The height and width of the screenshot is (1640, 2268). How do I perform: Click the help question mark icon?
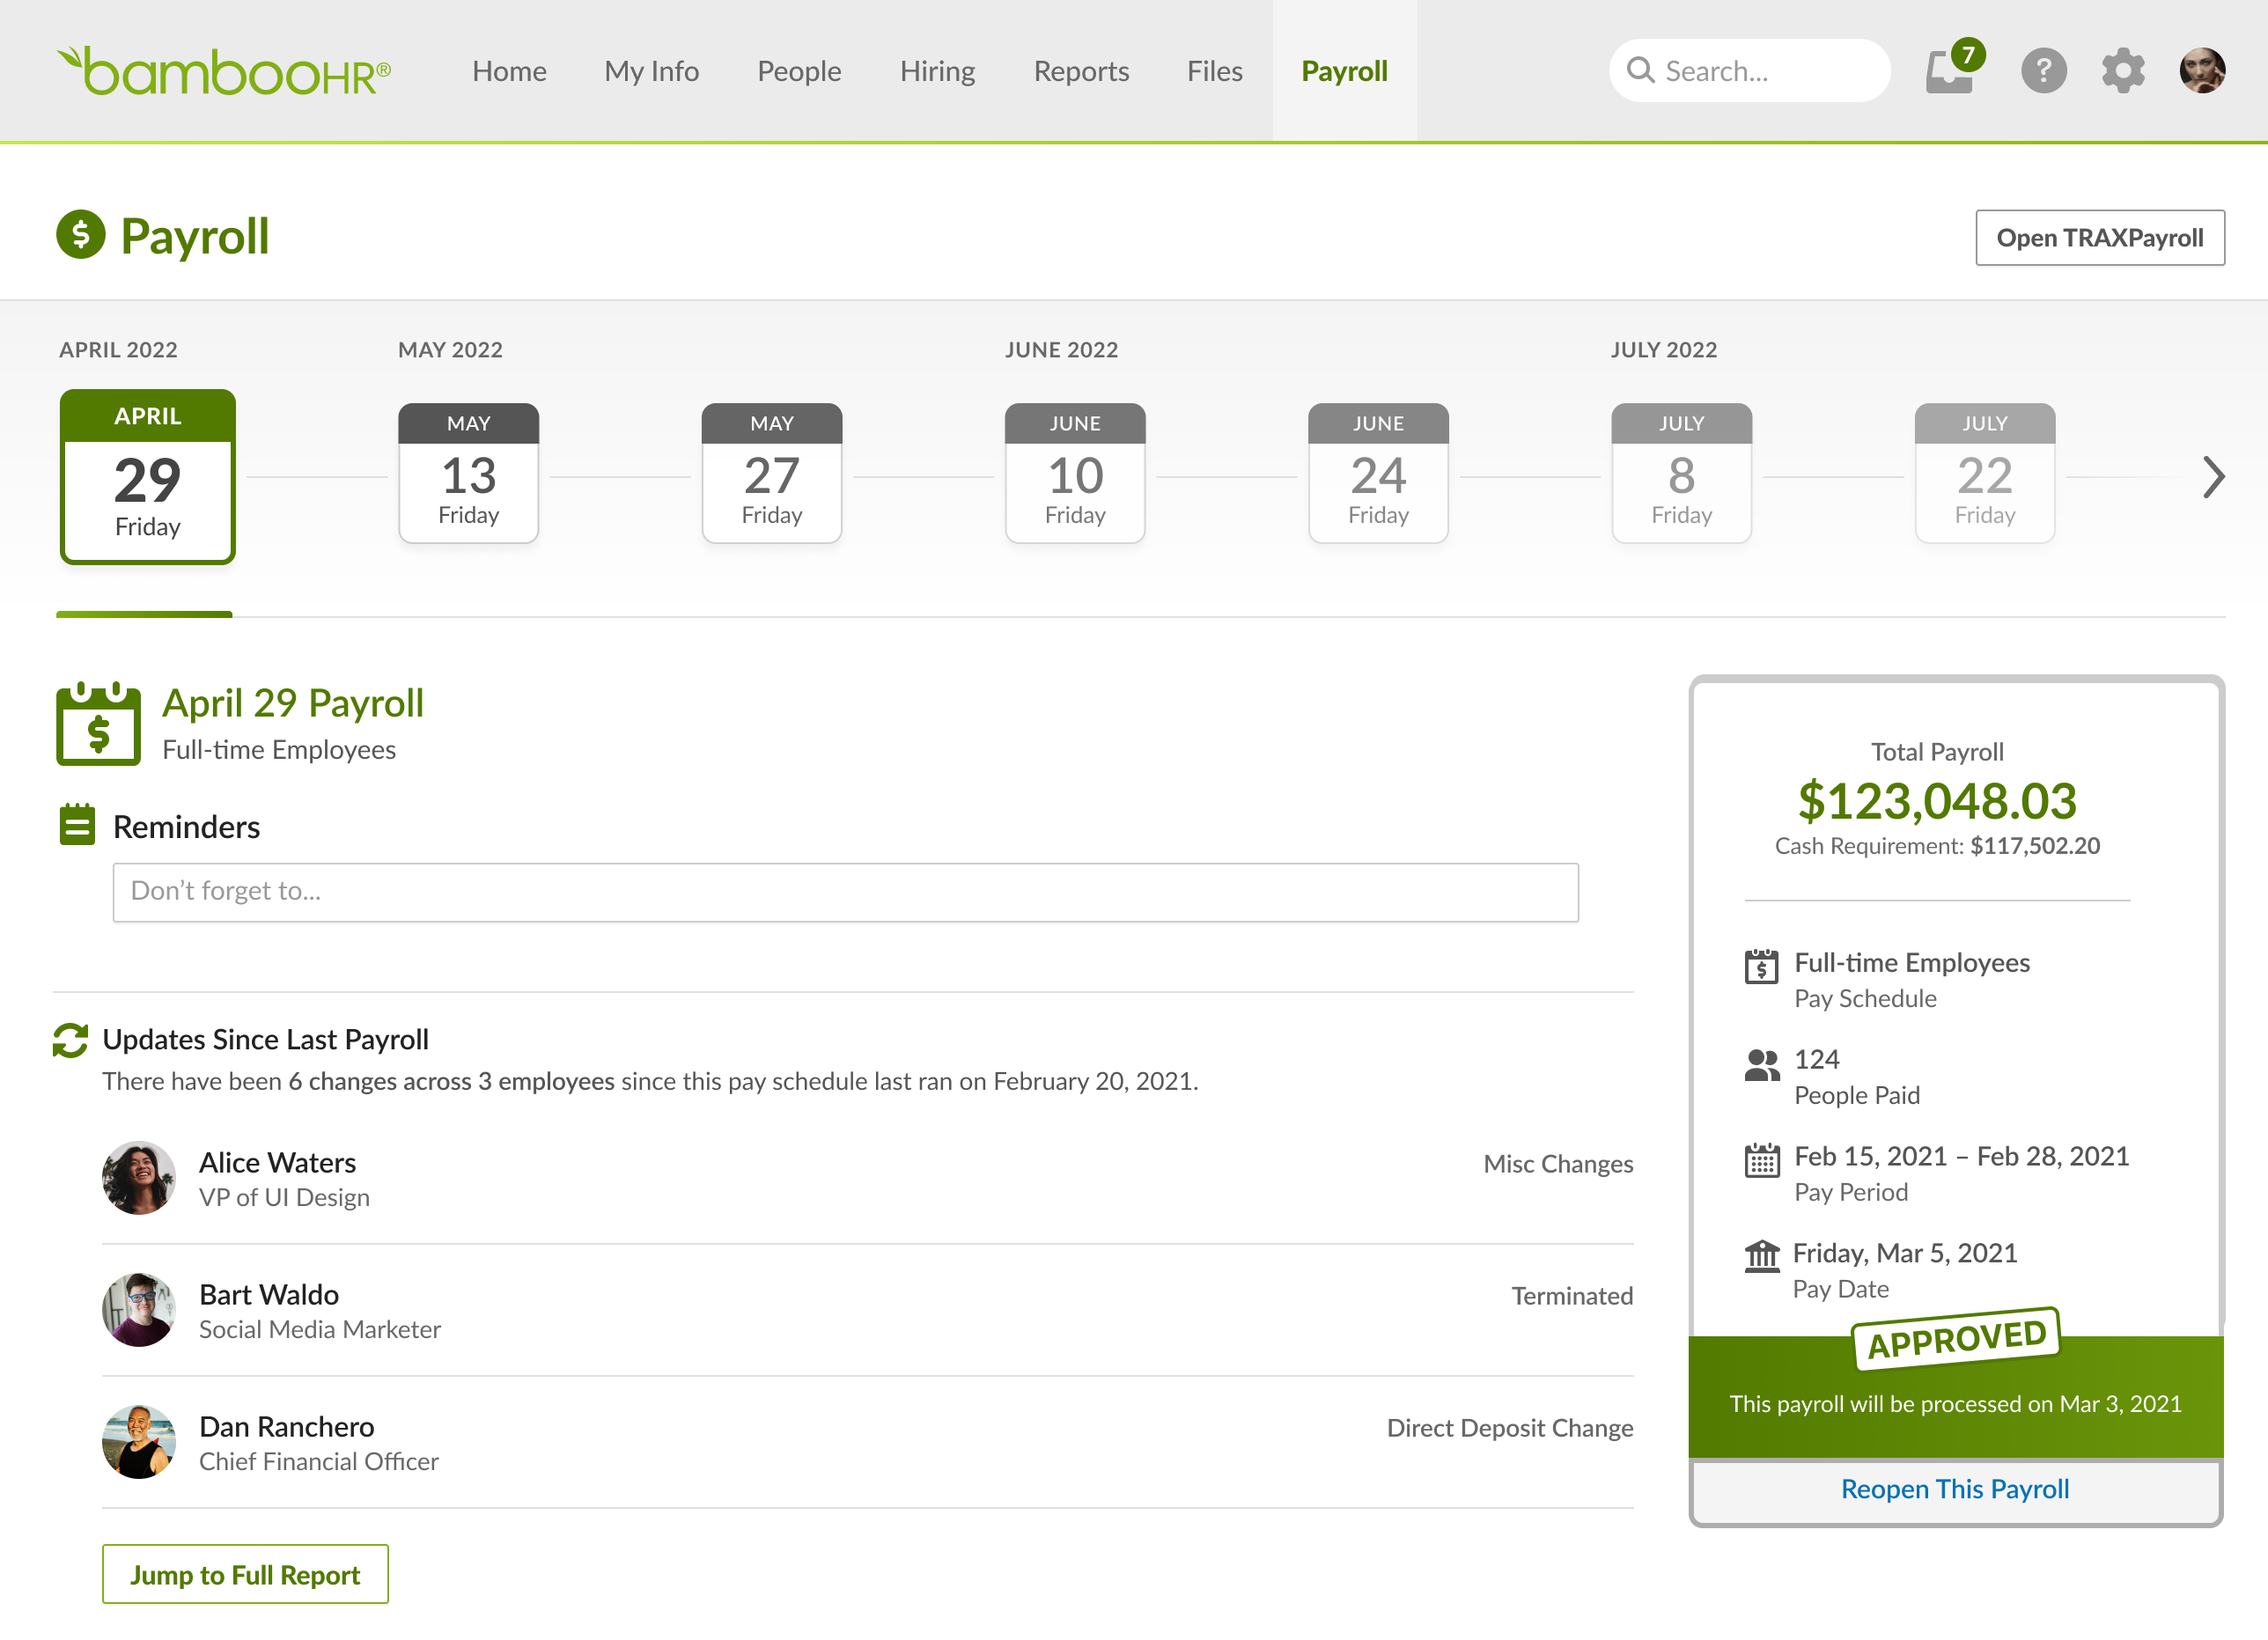point(2043,71)
